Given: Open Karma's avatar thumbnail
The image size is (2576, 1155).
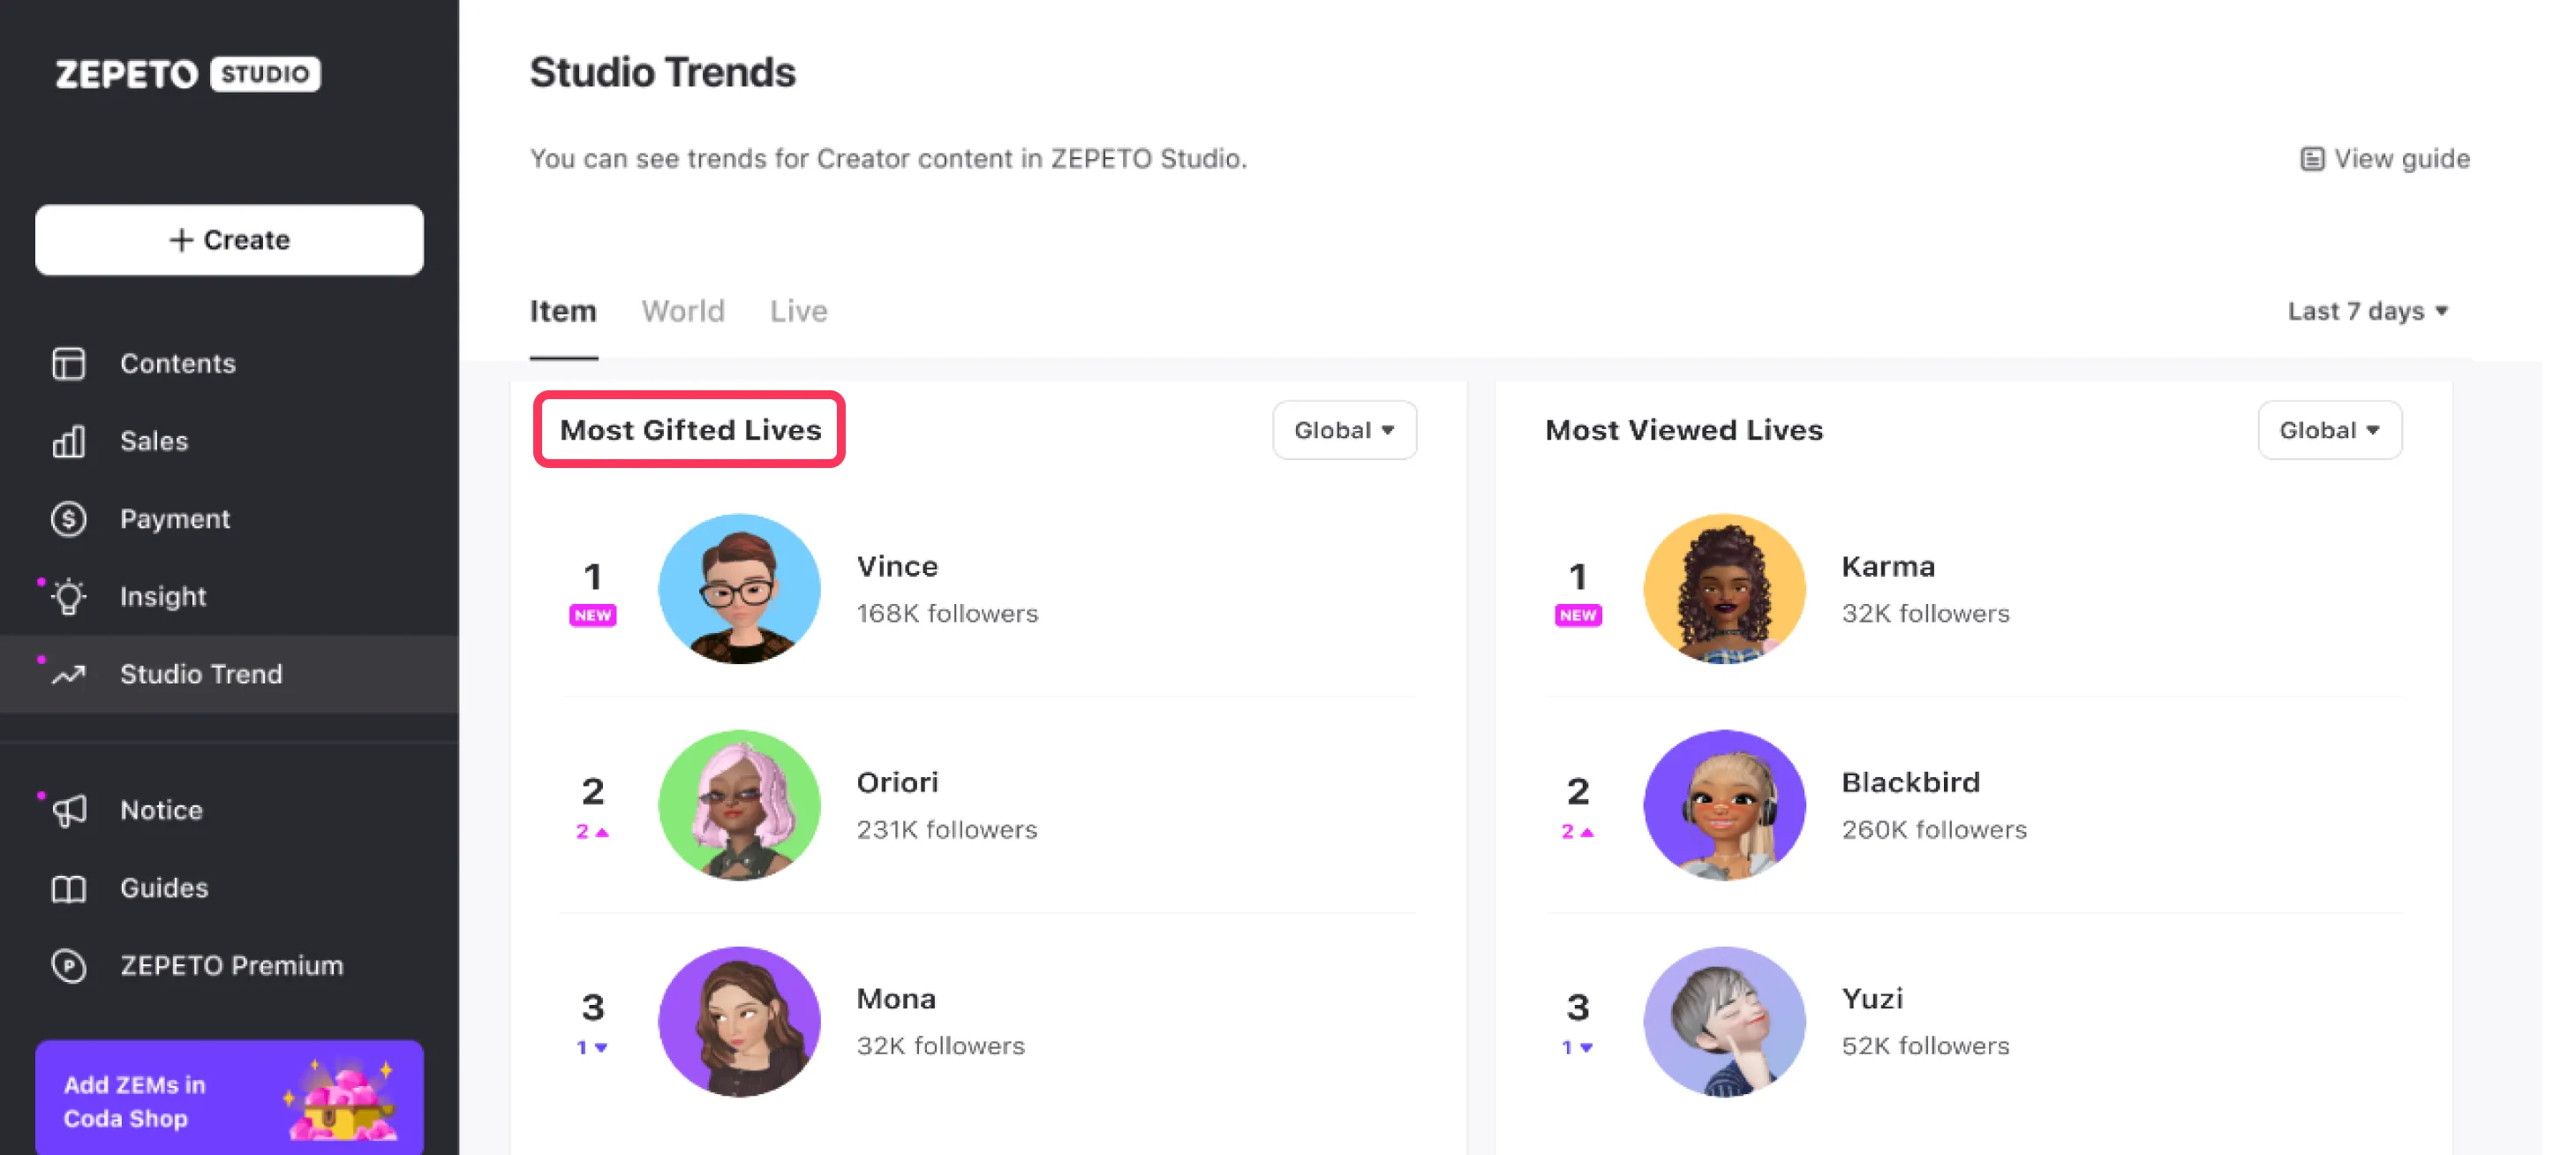Looking at the screenshot, I should coord(1724,589).
